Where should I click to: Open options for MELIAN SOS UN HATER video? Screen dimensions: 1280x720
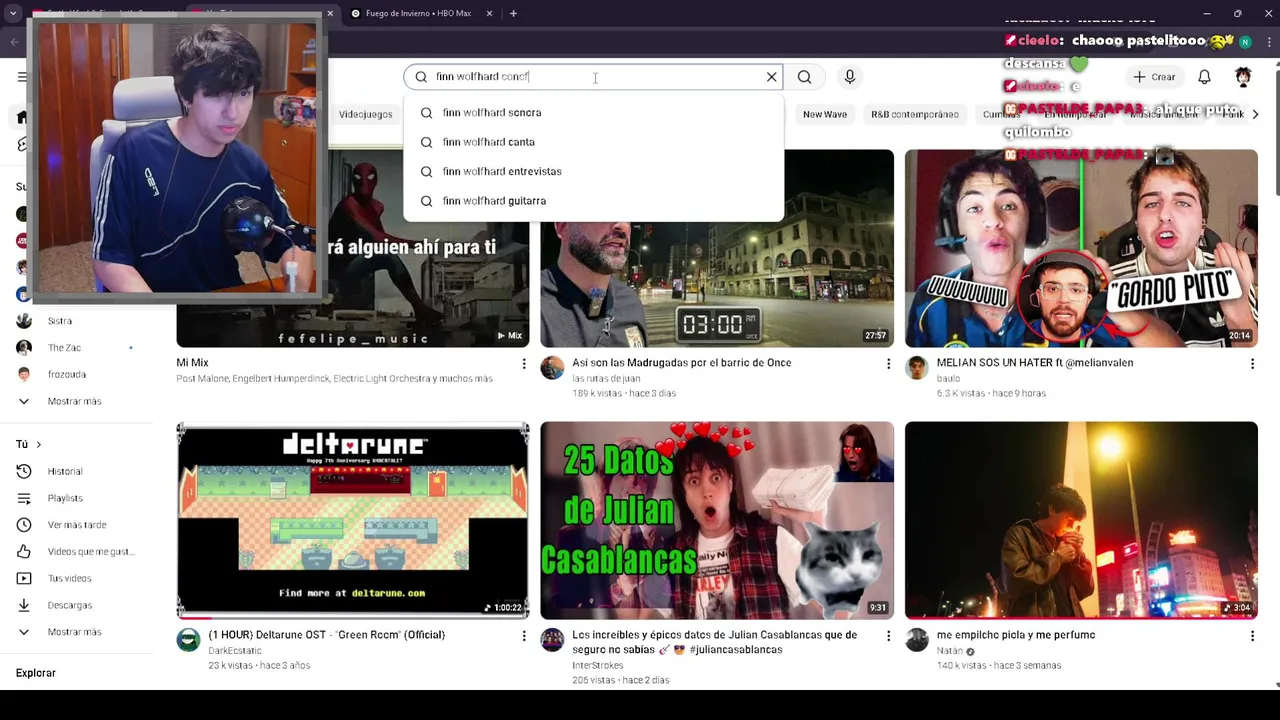pyautogui.click(x=1252, y=364)
